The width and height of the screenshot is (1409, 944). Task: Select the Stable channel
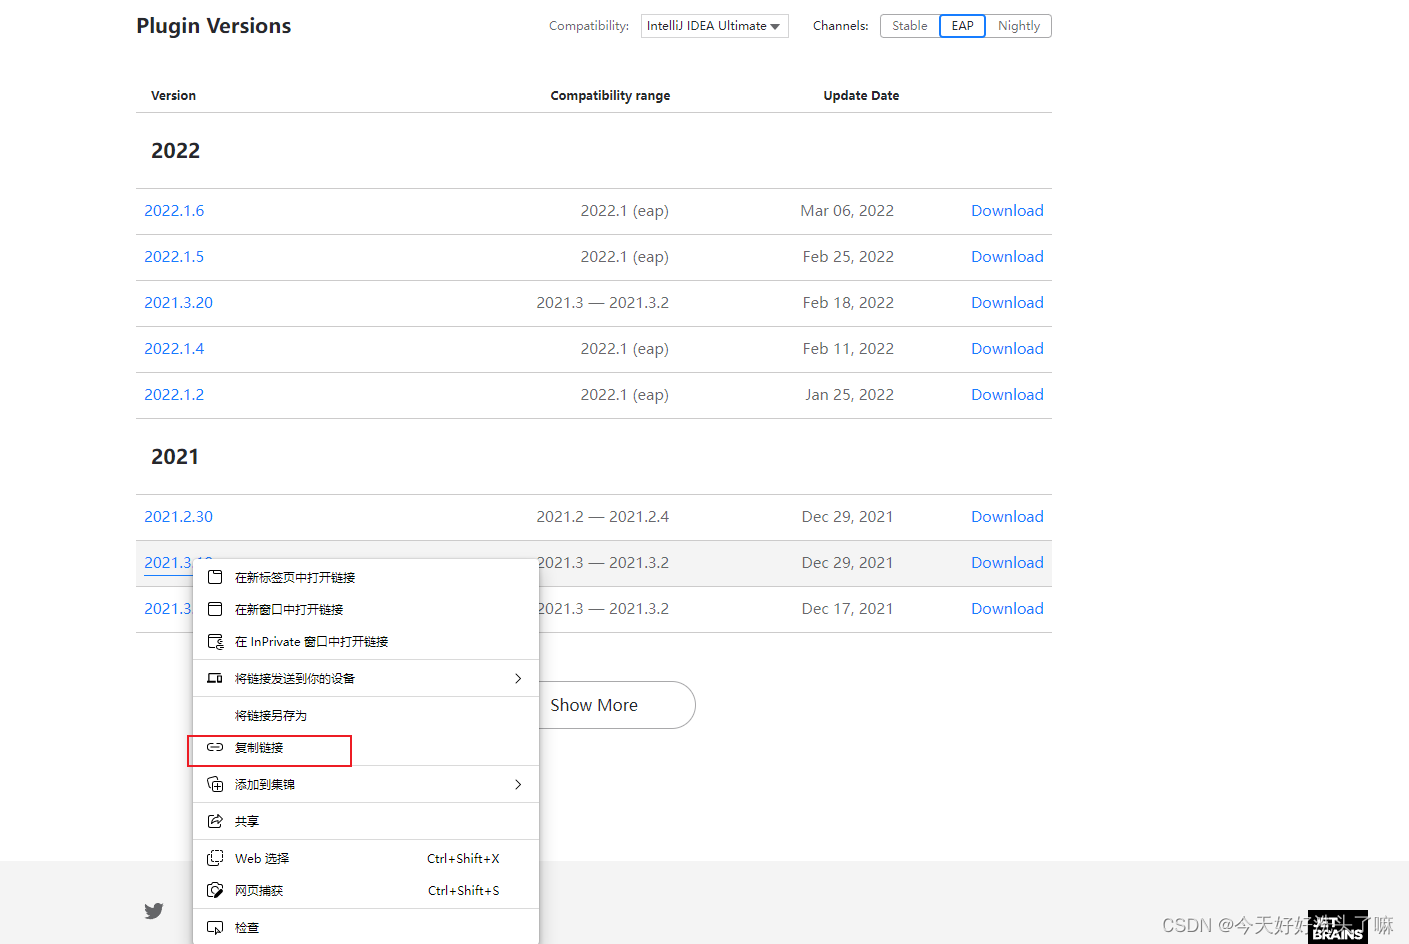(x=910, y=26)
